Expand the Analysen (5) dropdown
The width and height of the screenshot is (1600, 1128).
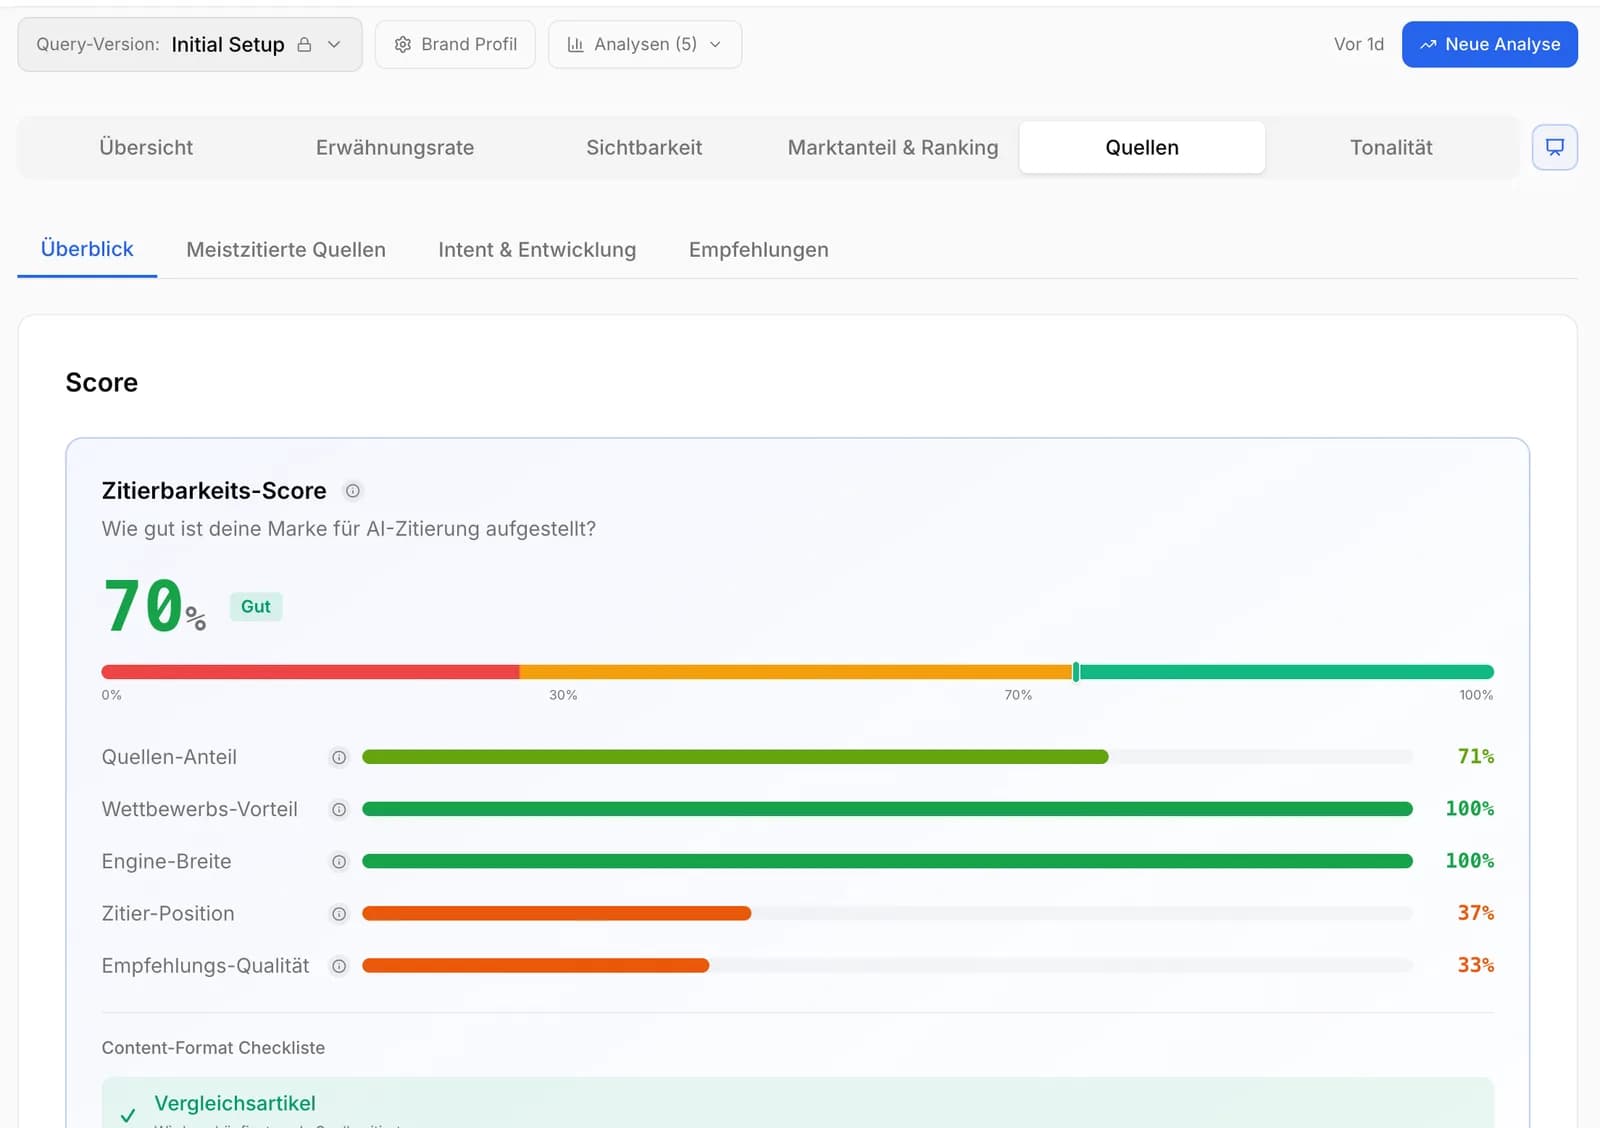click(645, 45)
